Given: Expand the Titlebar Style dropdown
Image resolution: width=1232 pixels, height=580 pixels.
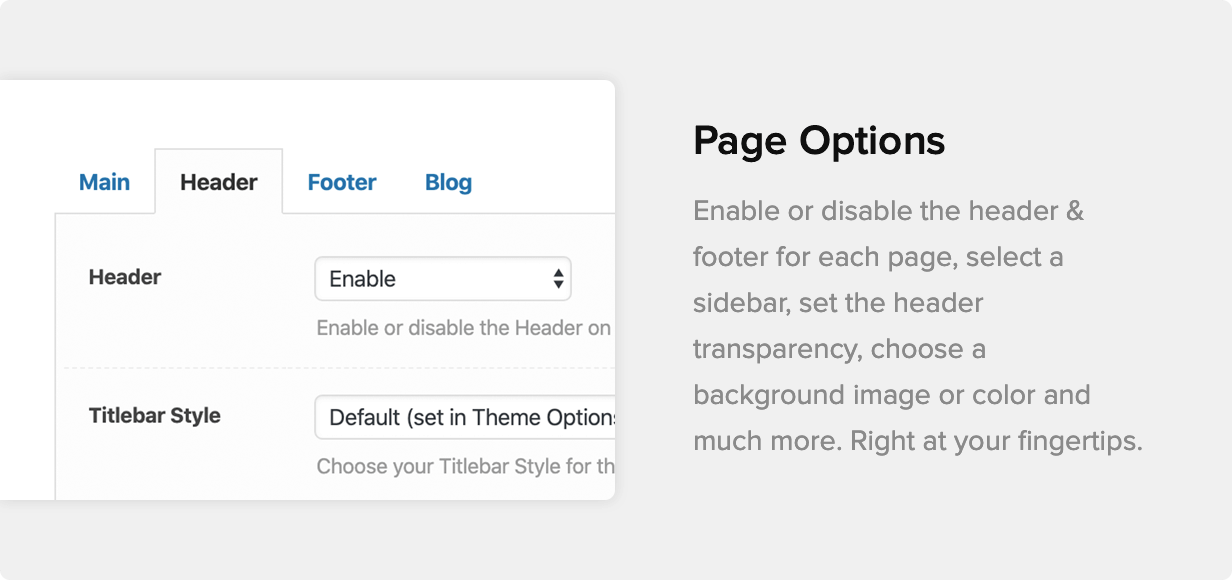Looking at the screenshot, I should pos(466,417).
